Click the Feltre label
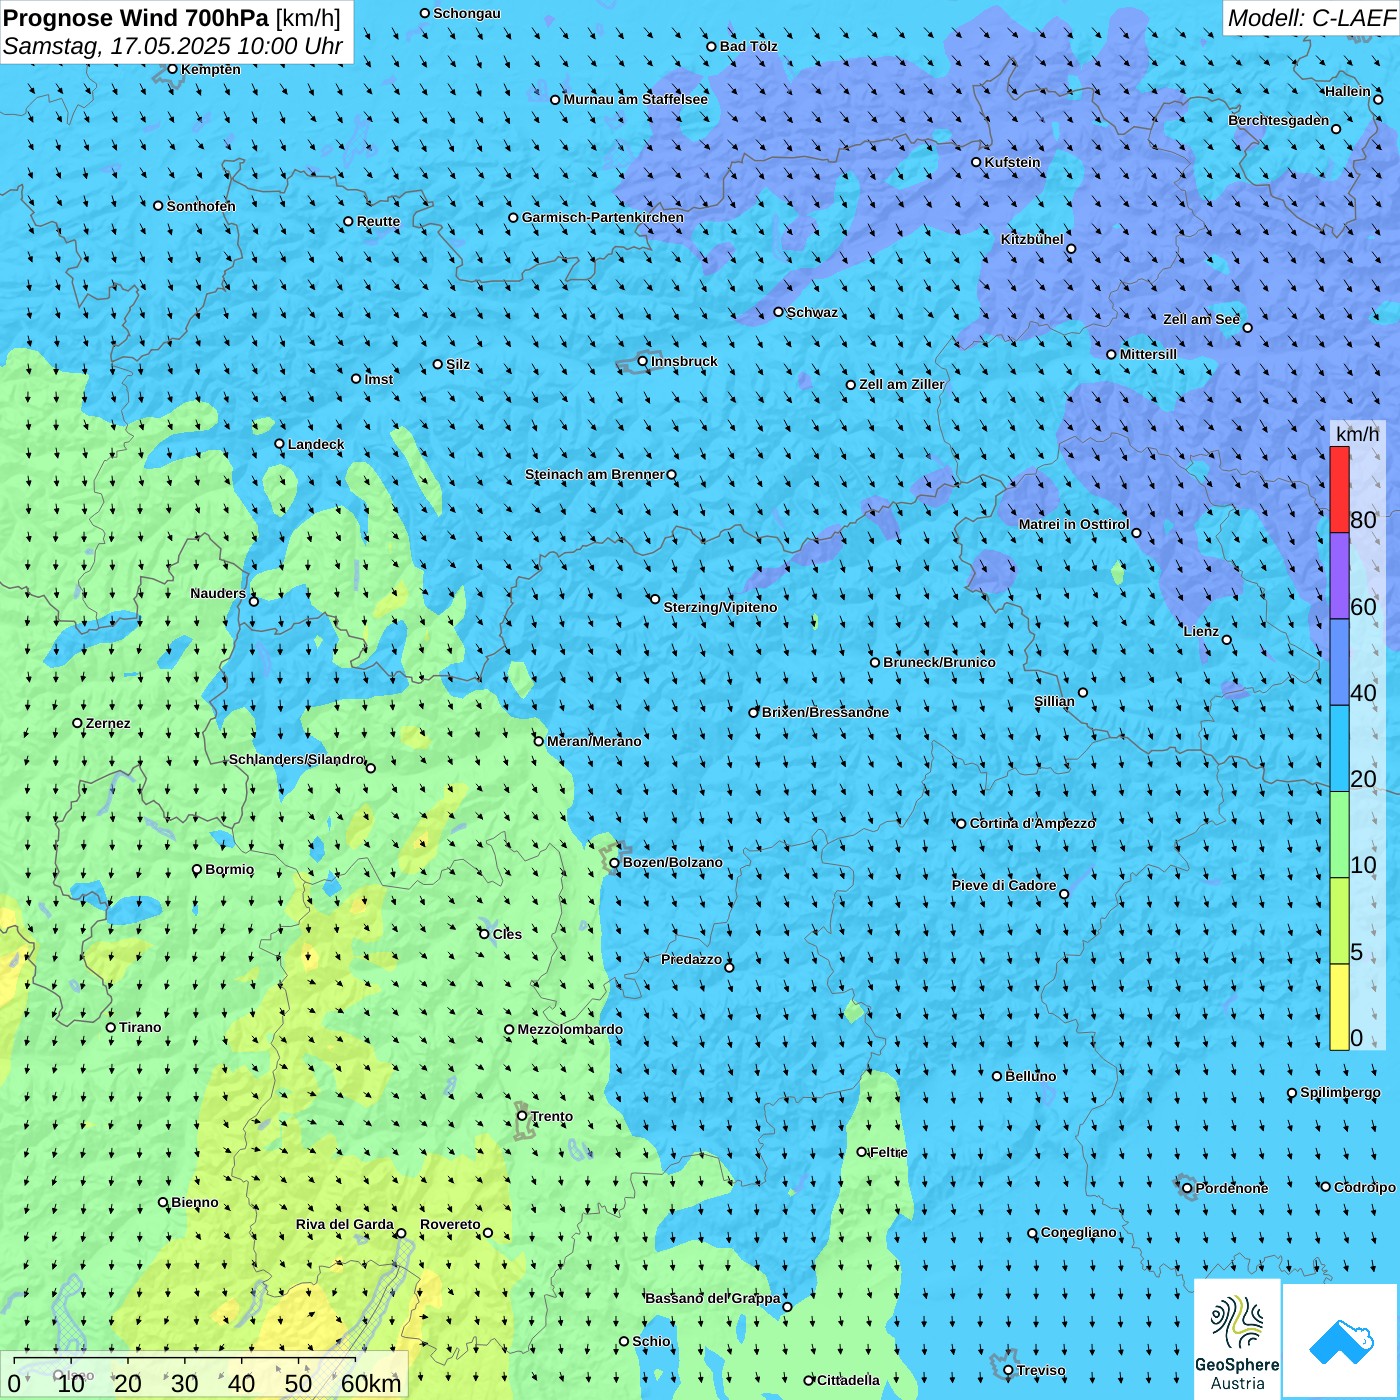Screen dimensions: 1400x1400 [x=888, y=1152]
